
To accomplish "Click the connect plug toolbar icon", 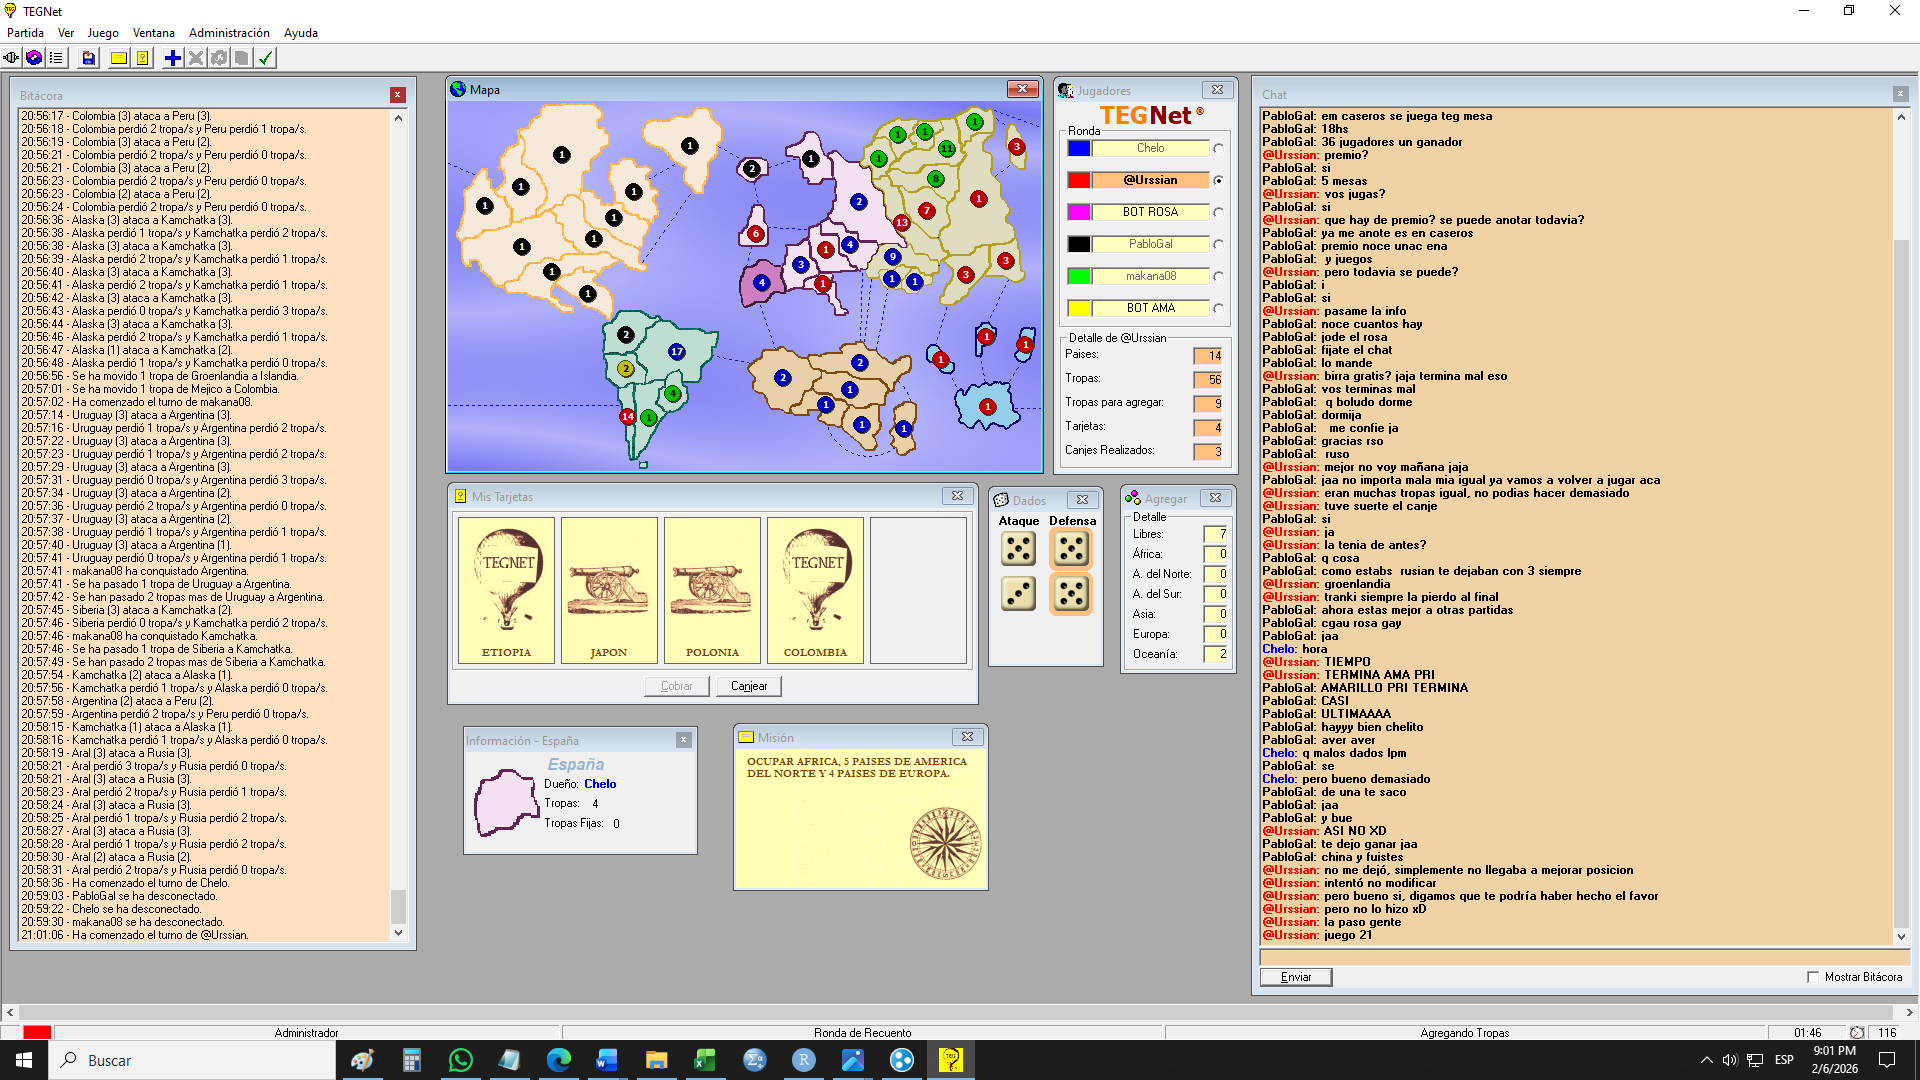I will click(11, 58).
